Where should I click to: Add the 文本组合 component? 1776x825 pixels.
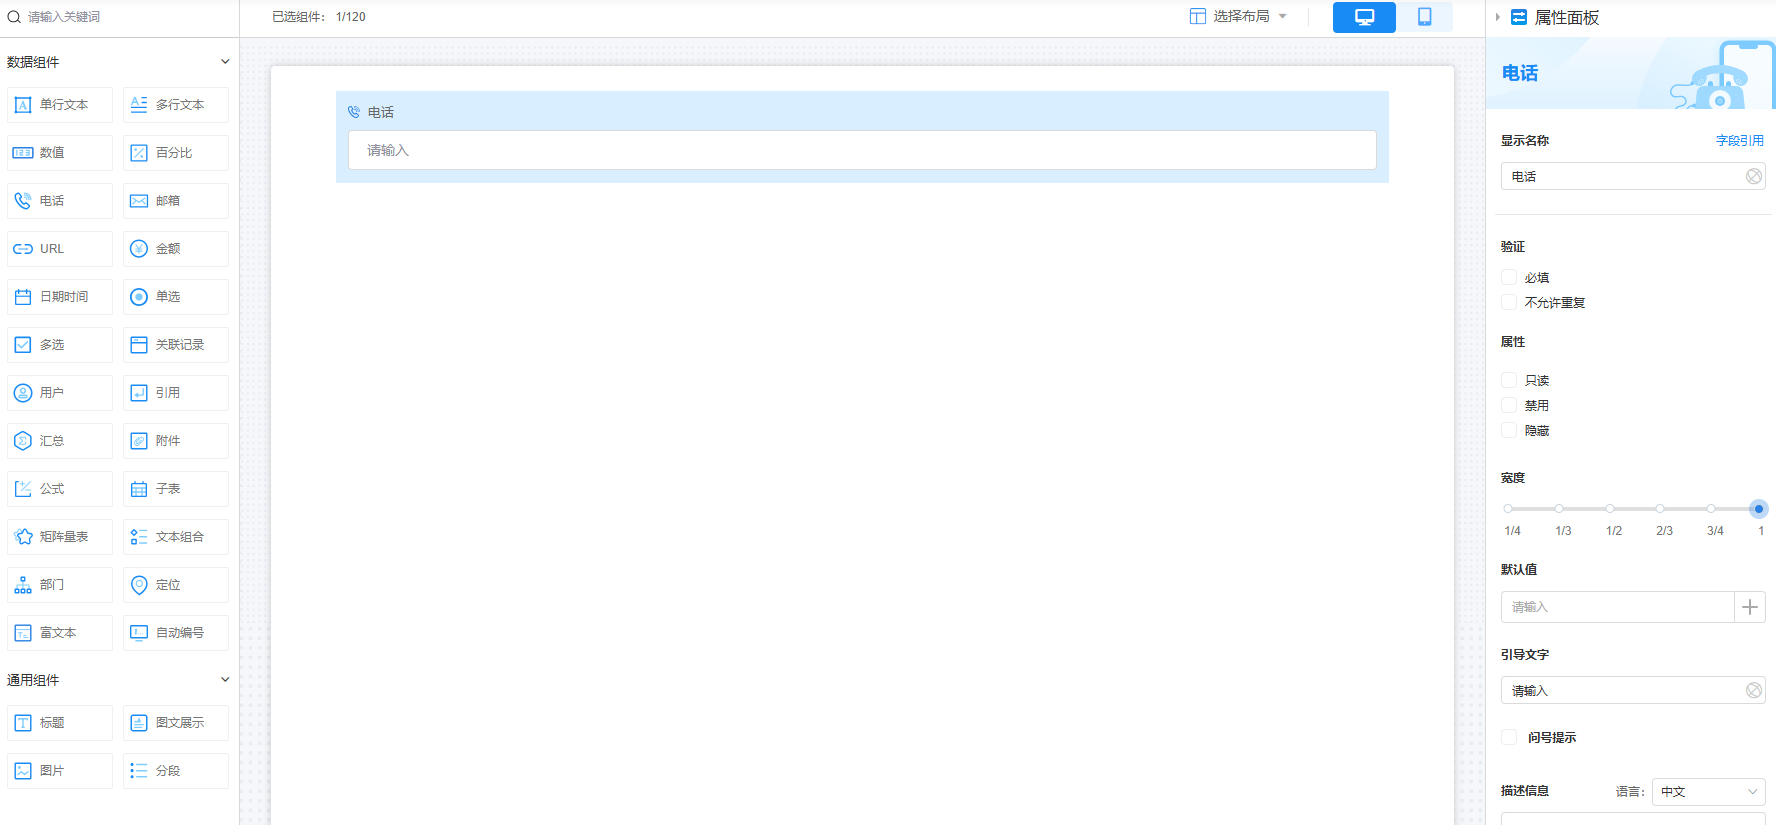pyautogui.click(x=176, y=537)
